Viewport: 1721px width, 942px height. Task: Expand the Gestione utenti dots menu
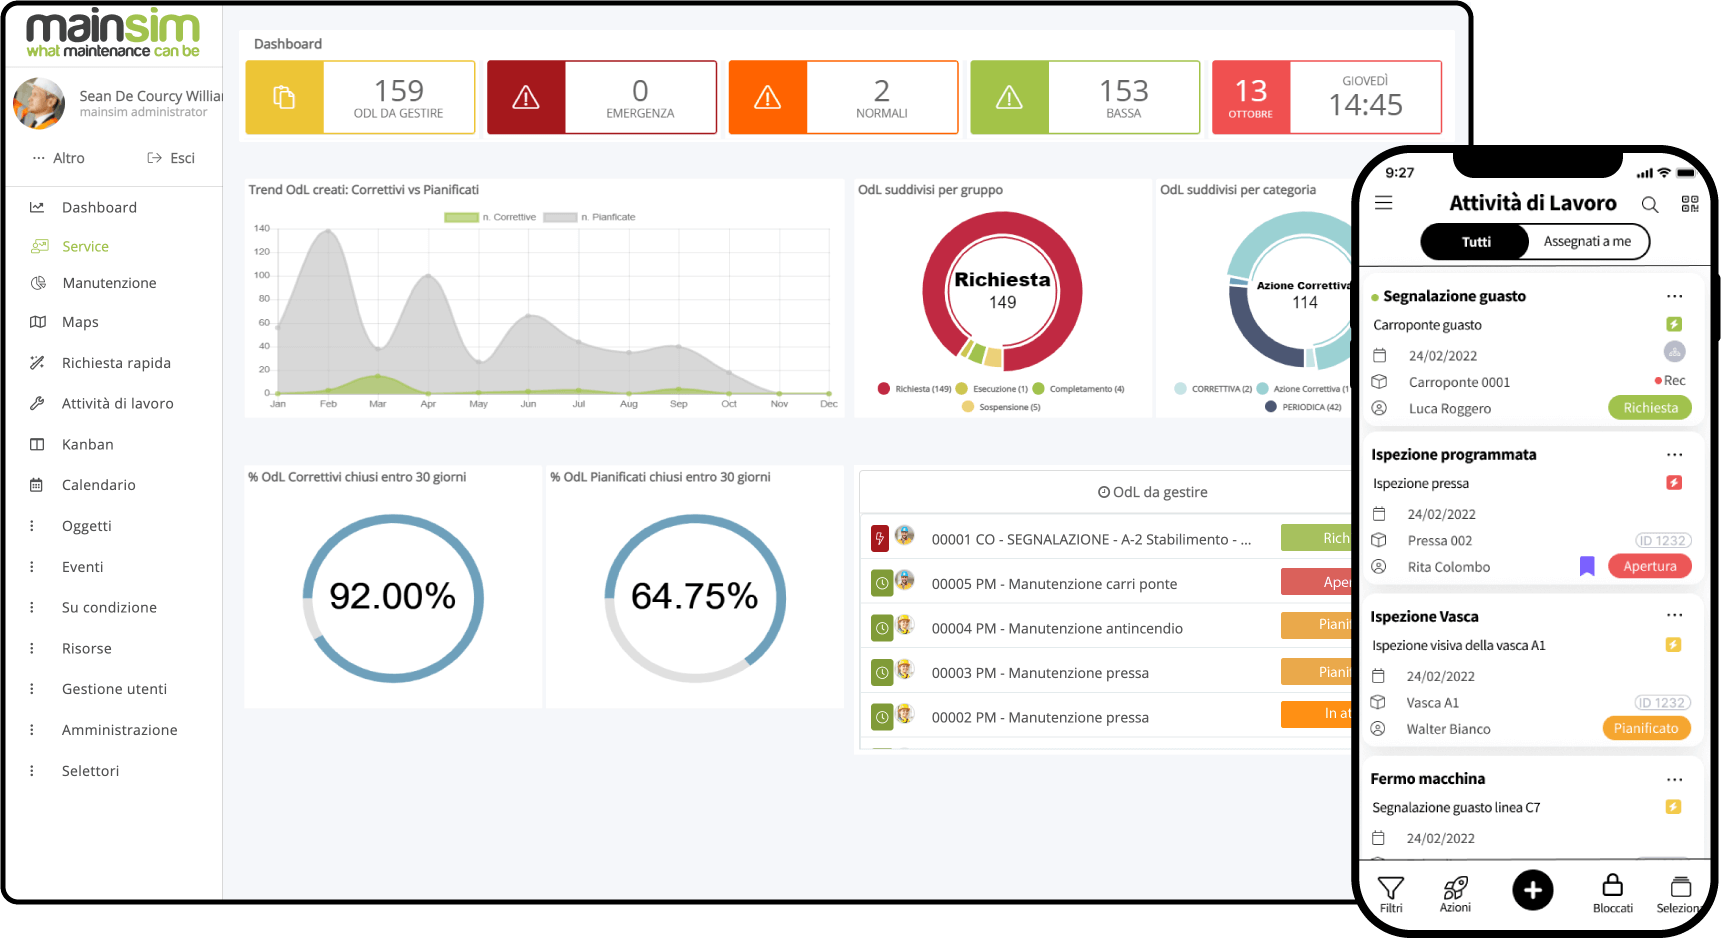pyautogui.click(x=32, y=689)
